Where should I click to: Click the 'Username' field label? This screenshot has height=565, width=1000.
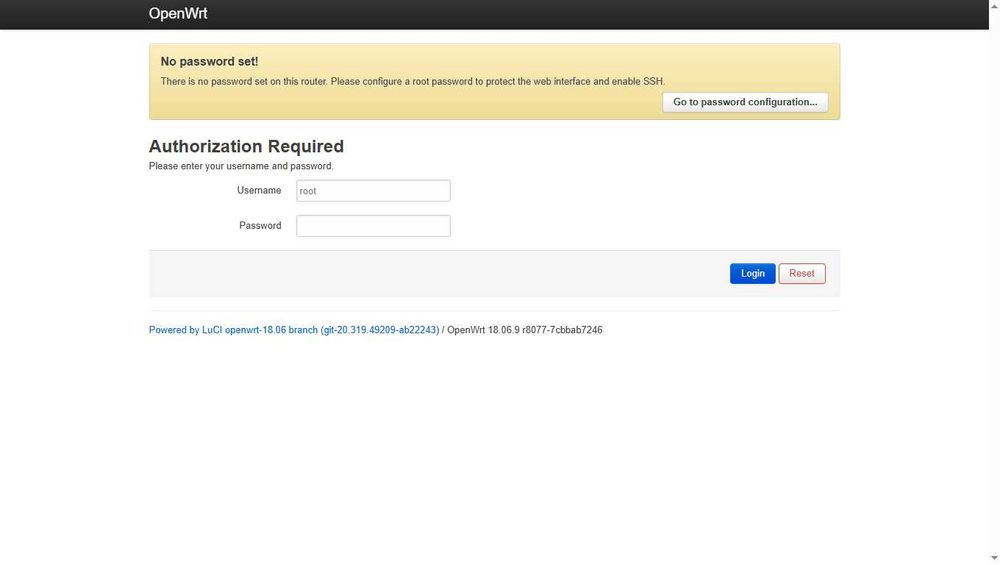[259, 190]
